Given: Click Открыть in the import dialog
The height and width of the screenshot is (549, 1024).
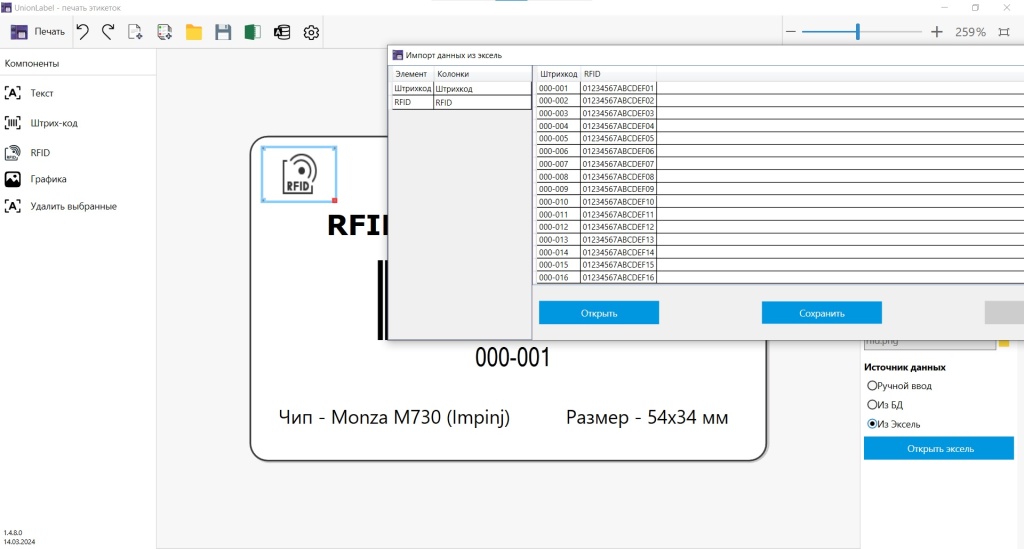Looking at the screenshot, I should pyautogui.click(x=599, y=313).
